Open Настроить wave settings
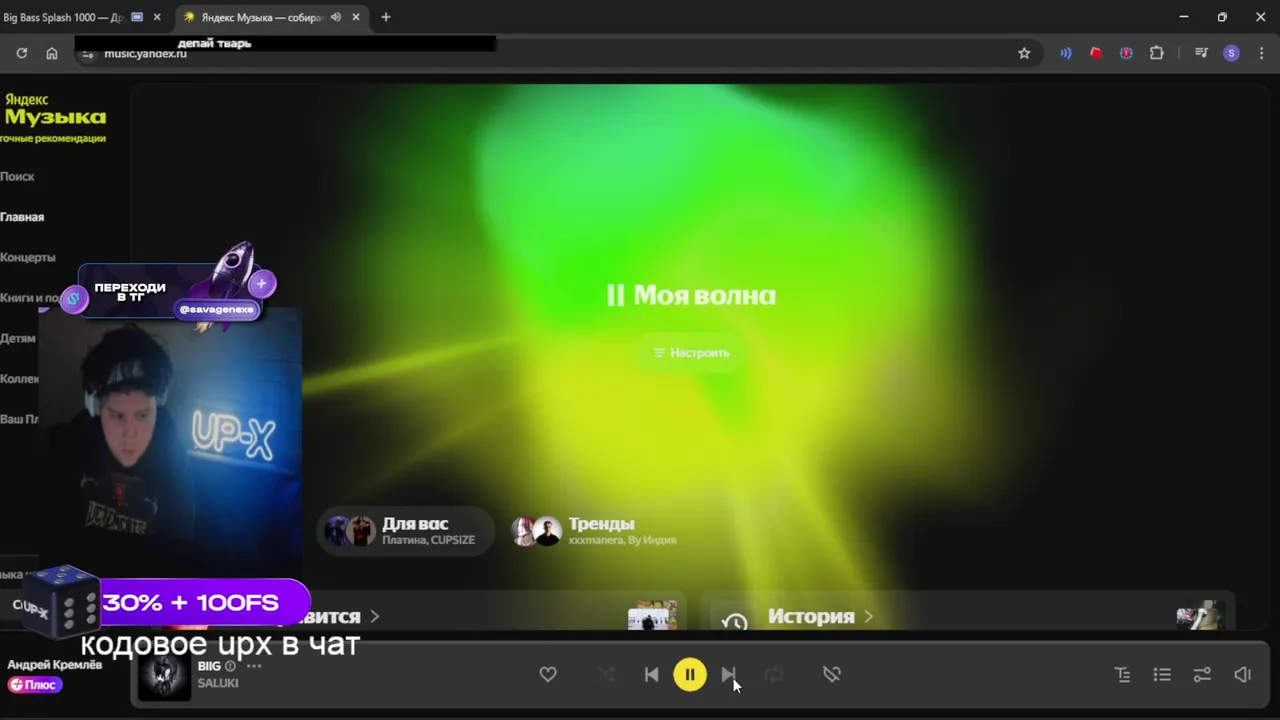This screenshot has width=1280, height=720. tap(691, 353)
